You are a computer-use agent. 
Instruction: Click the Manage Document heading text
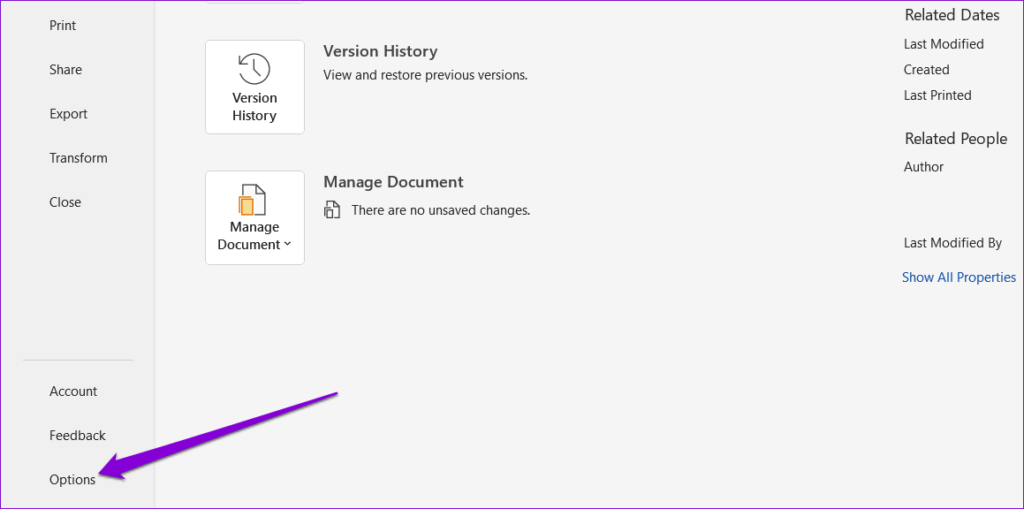click(x=393, y=182)
